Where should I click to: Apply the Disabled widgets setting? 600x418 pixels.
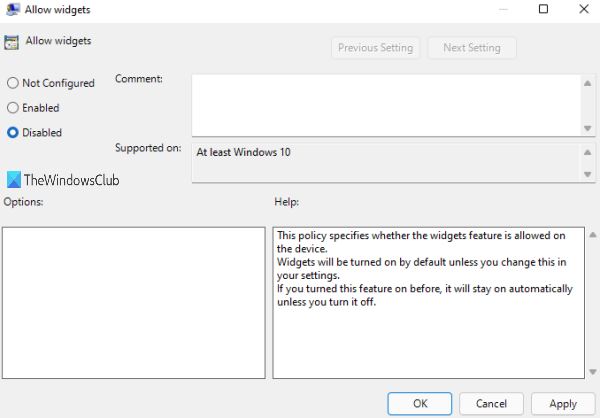pyautogui.click(x=563, y=403)
